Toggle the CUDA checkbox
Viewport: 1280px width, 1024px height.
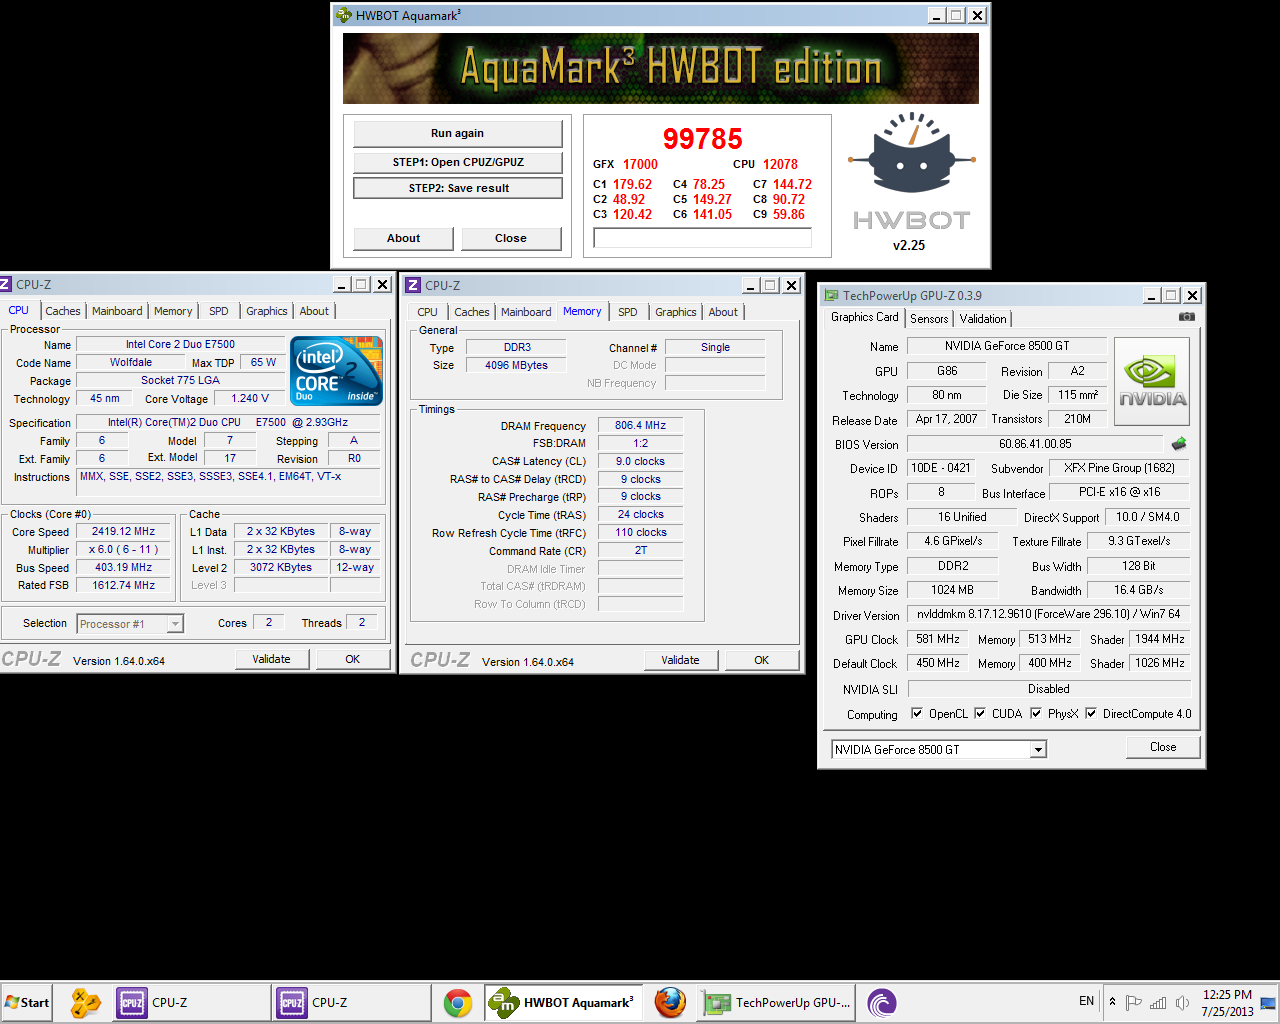[980, 714]
